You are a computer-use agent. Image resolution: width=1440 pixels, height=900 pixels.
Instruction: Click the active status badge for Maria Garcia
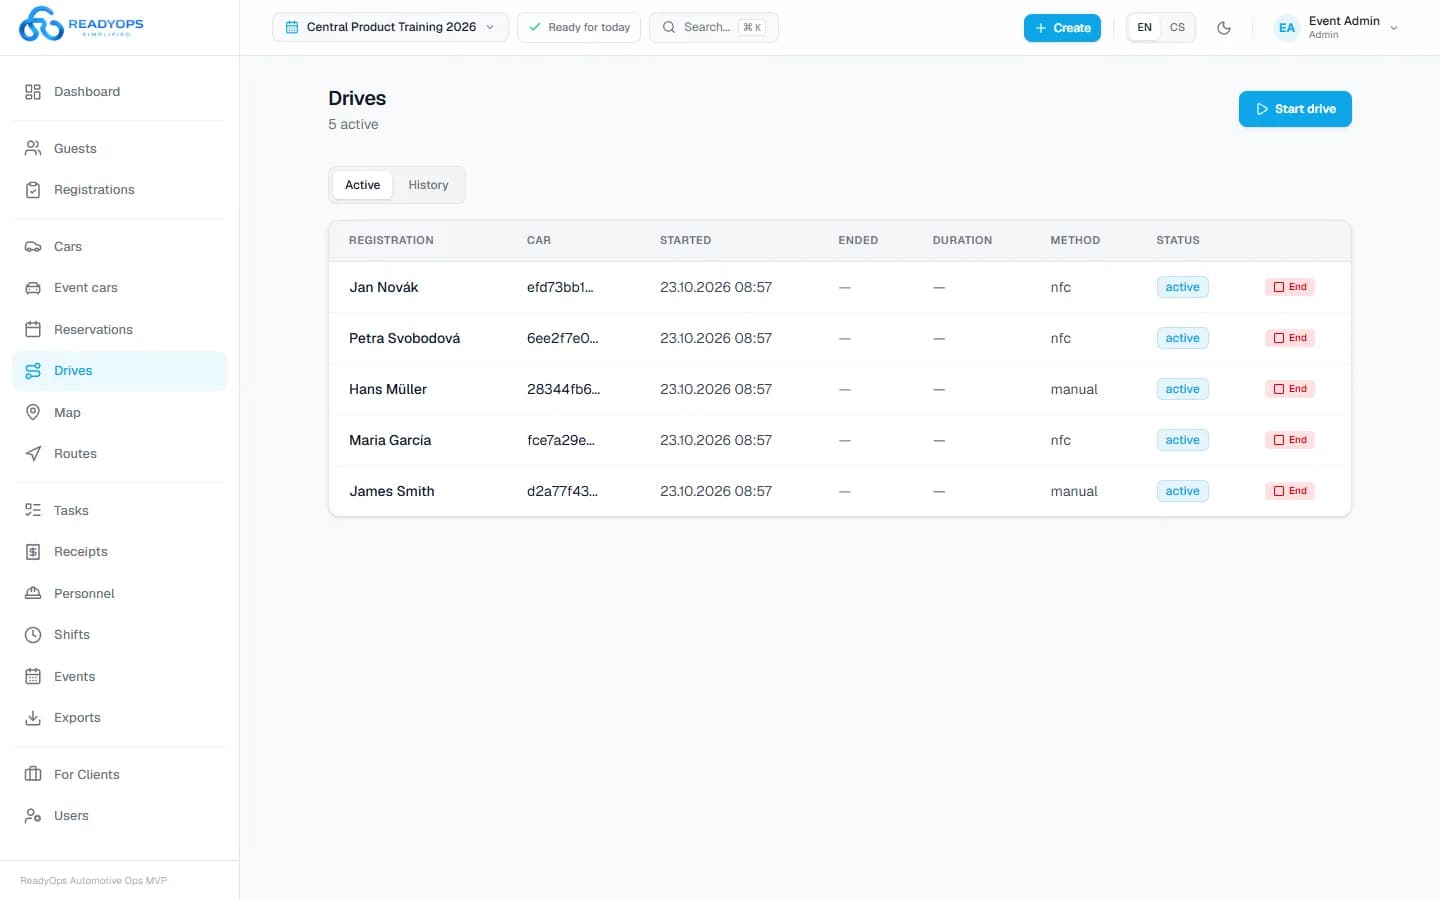1182,440
